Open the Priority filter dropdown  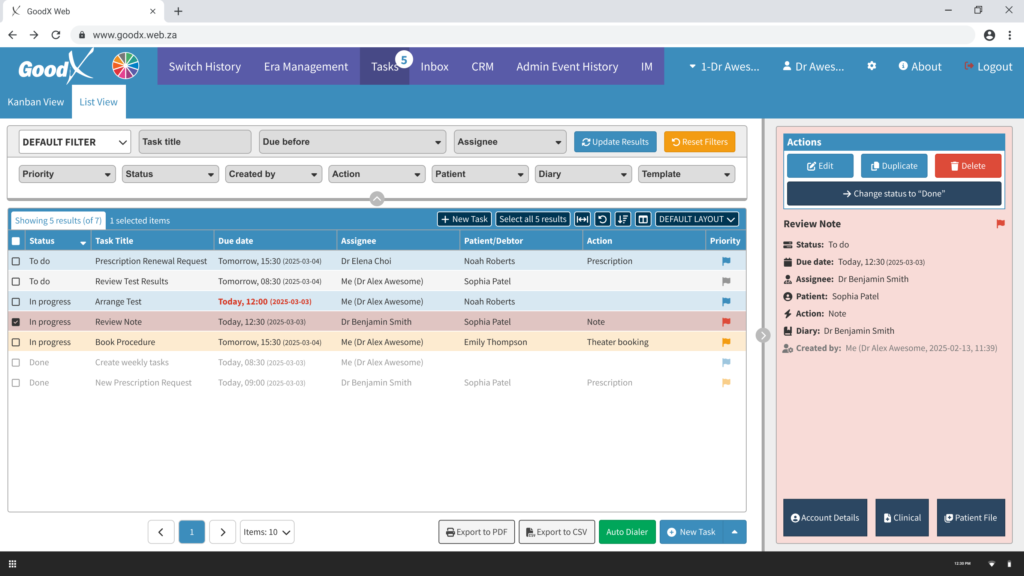pos(67,174)
